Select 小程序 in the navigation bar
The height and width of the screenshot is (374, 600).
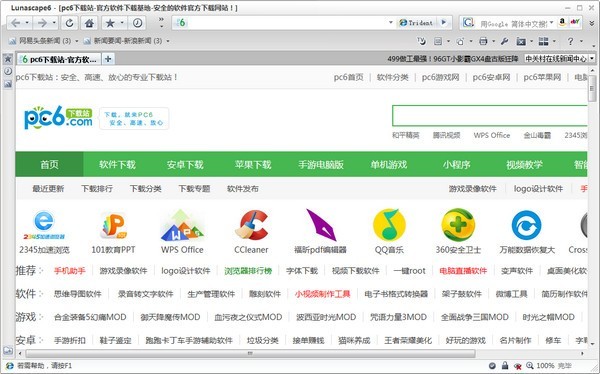[x=457, y=165]
